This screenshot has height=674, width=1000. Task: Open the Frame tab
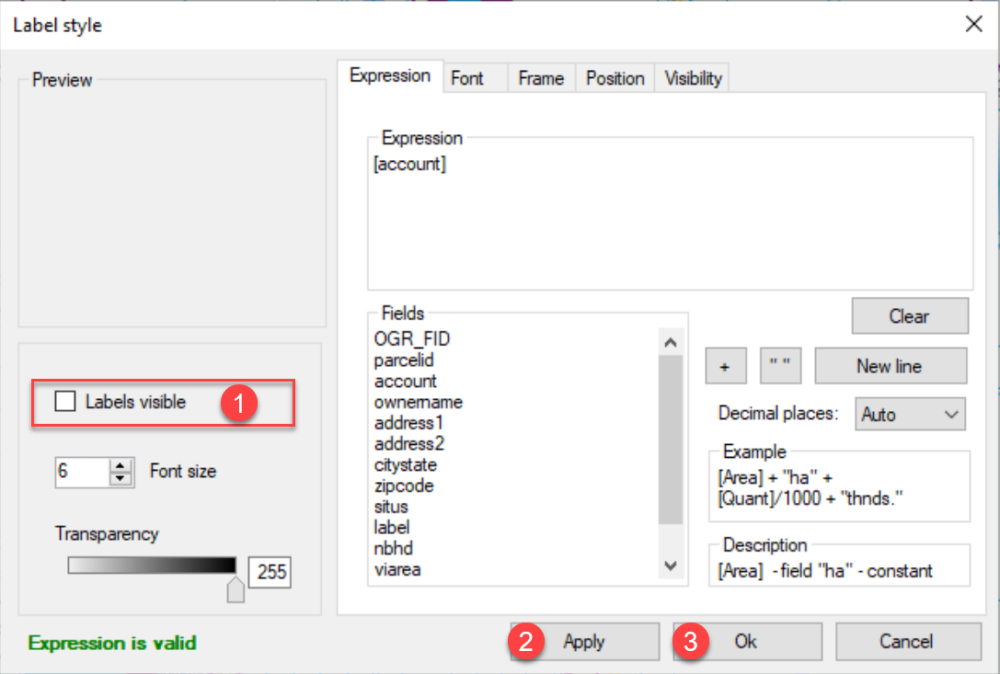click(x=540, y=77)
